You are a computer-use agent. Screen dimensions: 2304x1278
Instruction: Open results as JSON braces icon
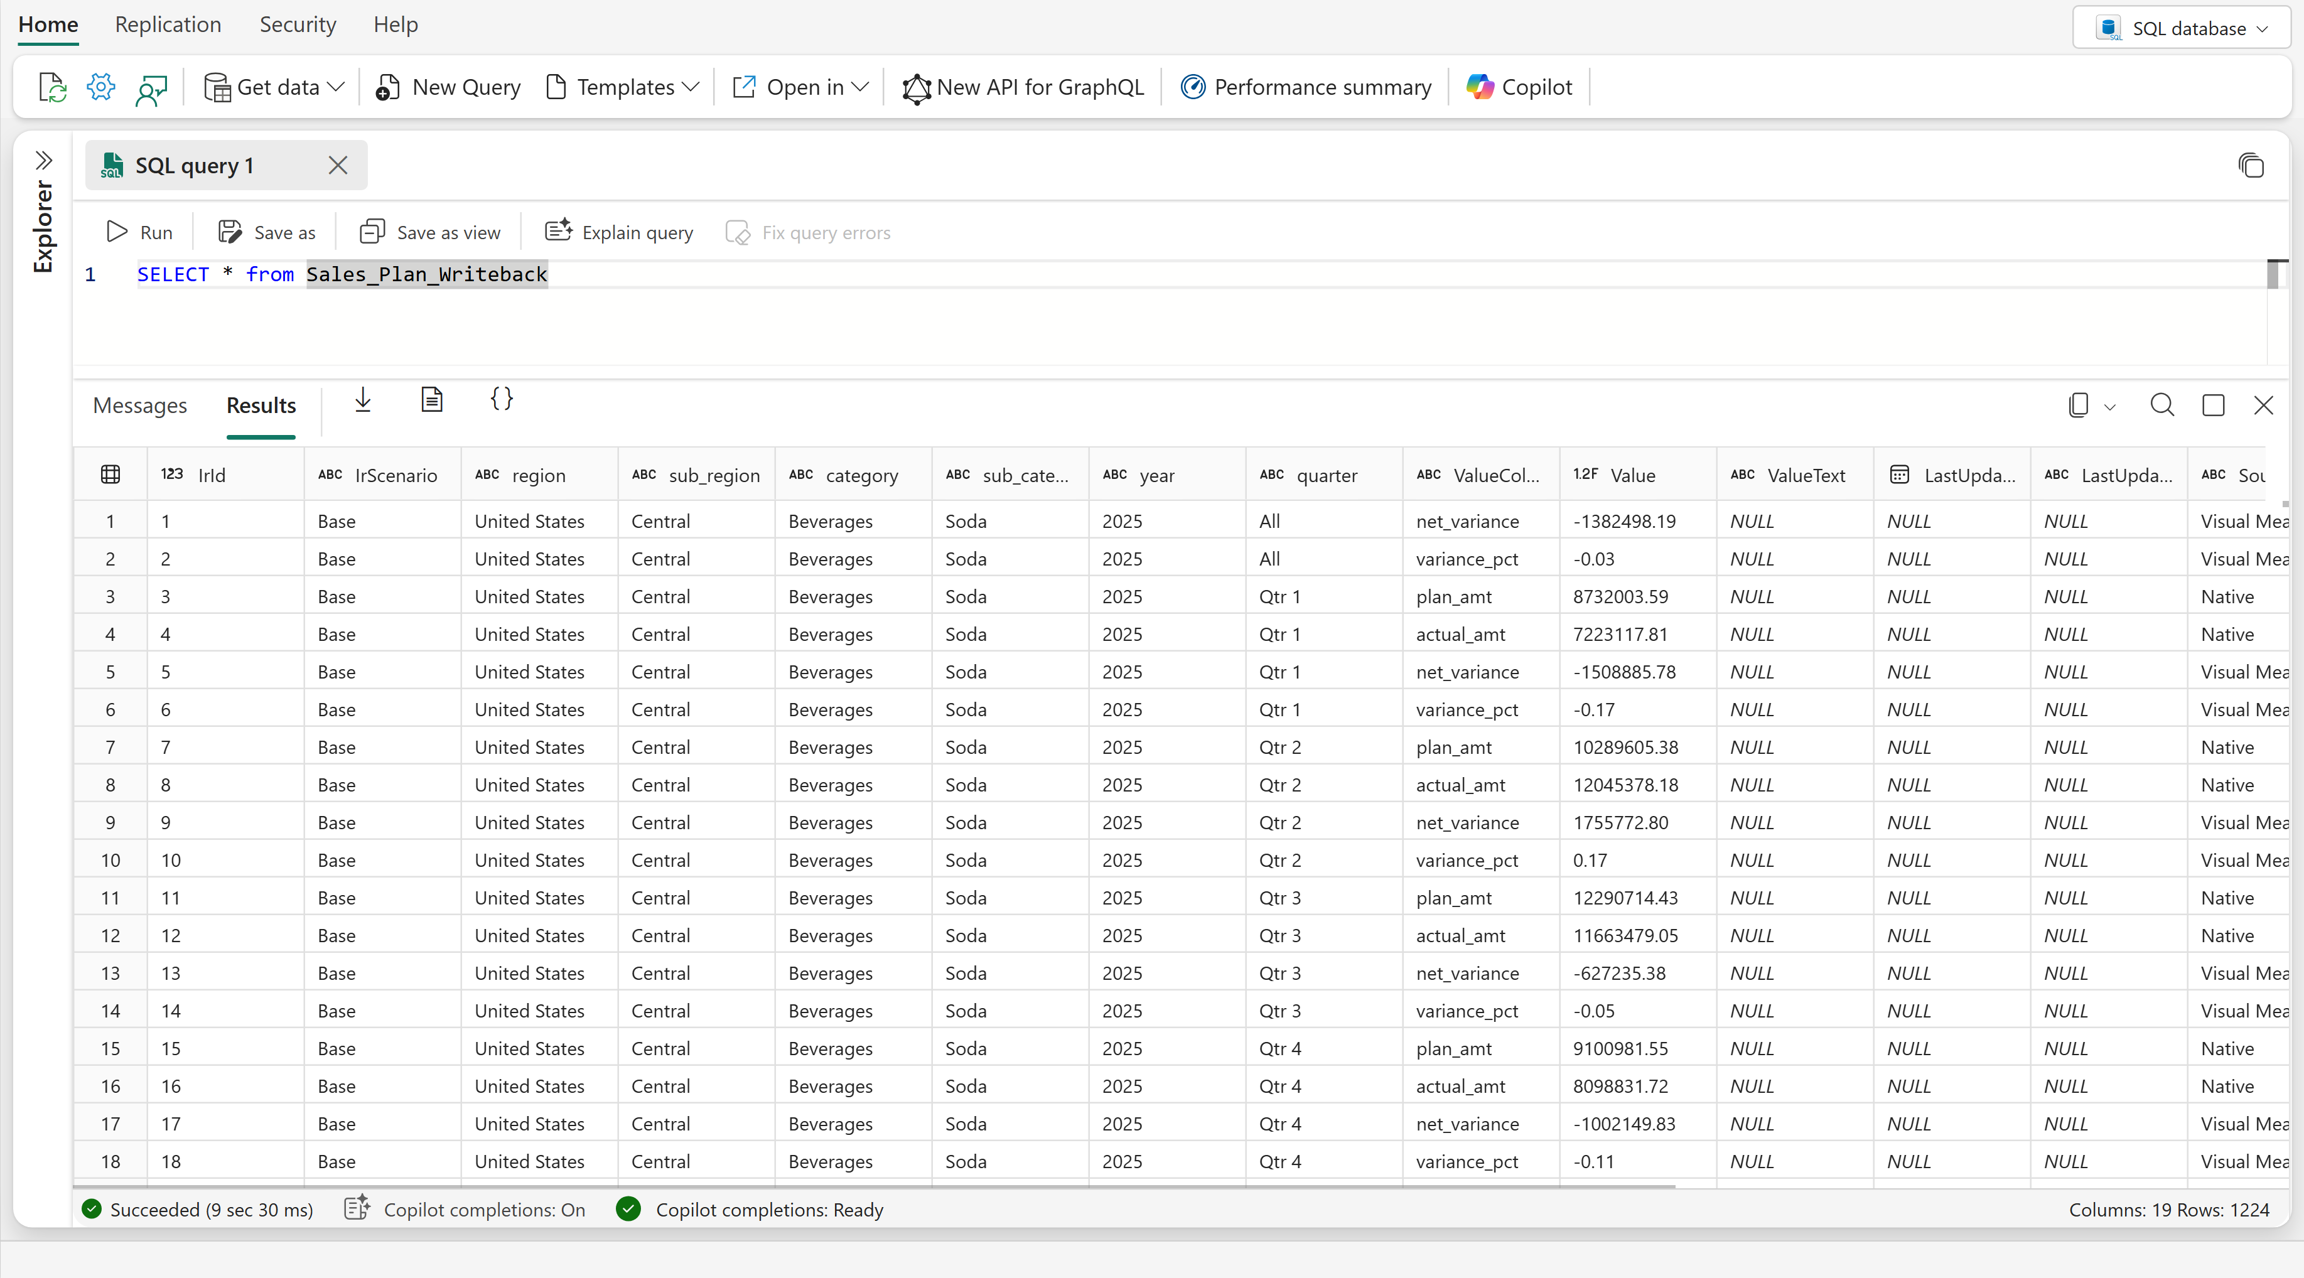coord(502,400)
